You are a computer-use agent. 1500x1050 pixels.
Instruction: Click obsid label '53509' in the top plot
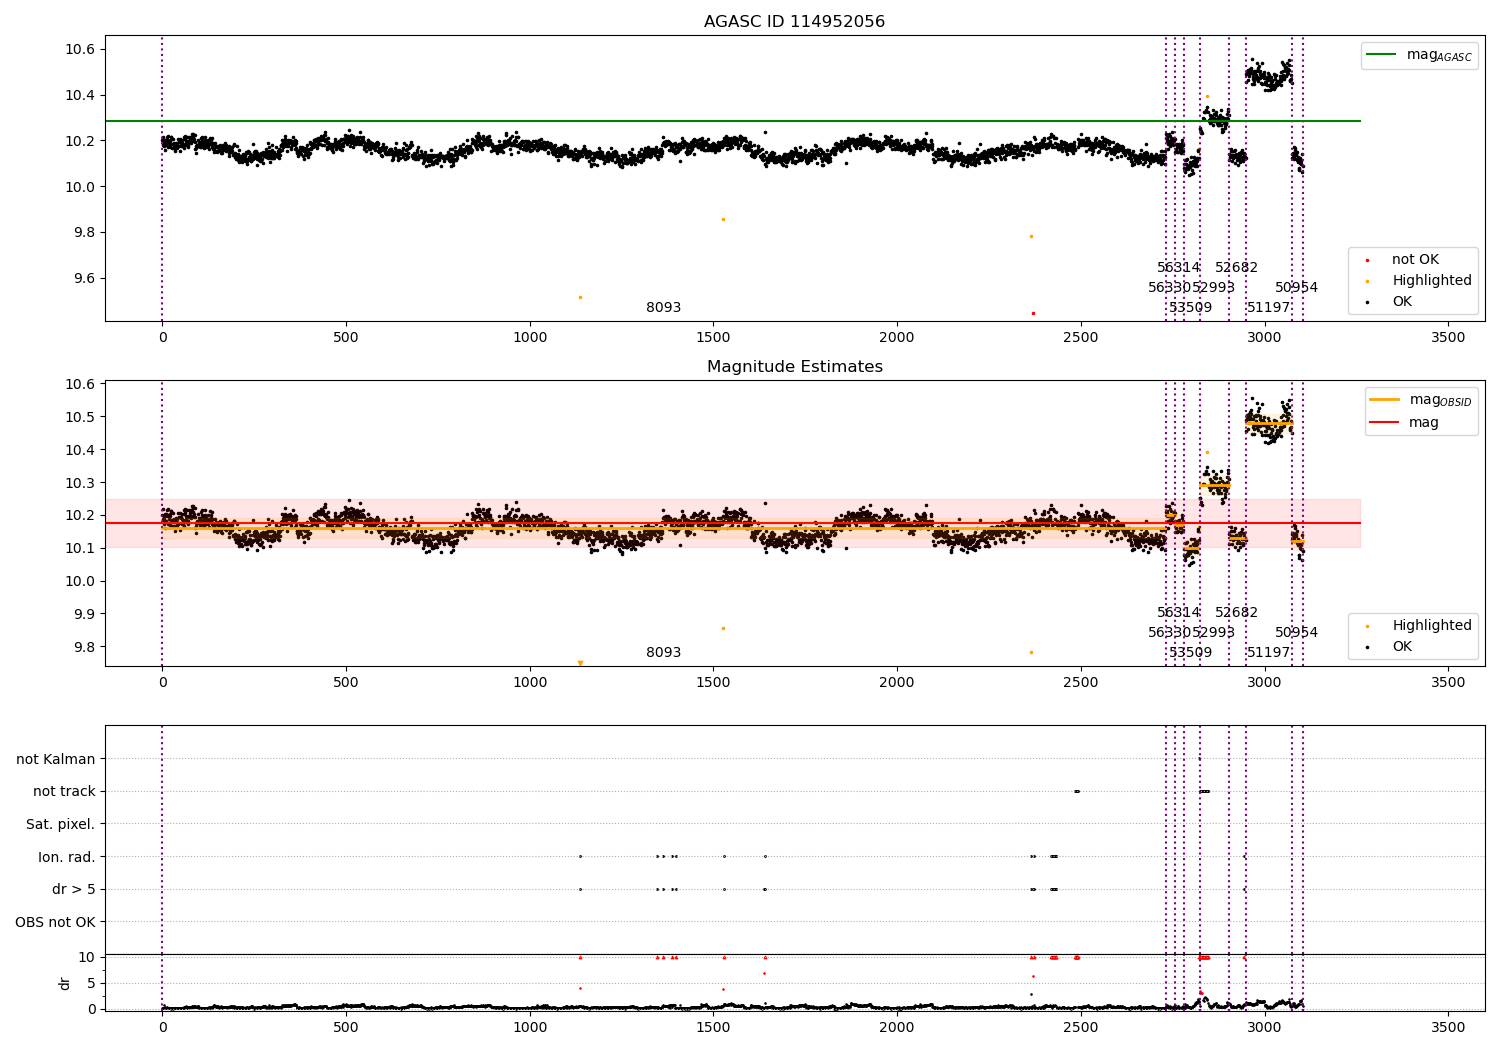(x=1190, y=308)
